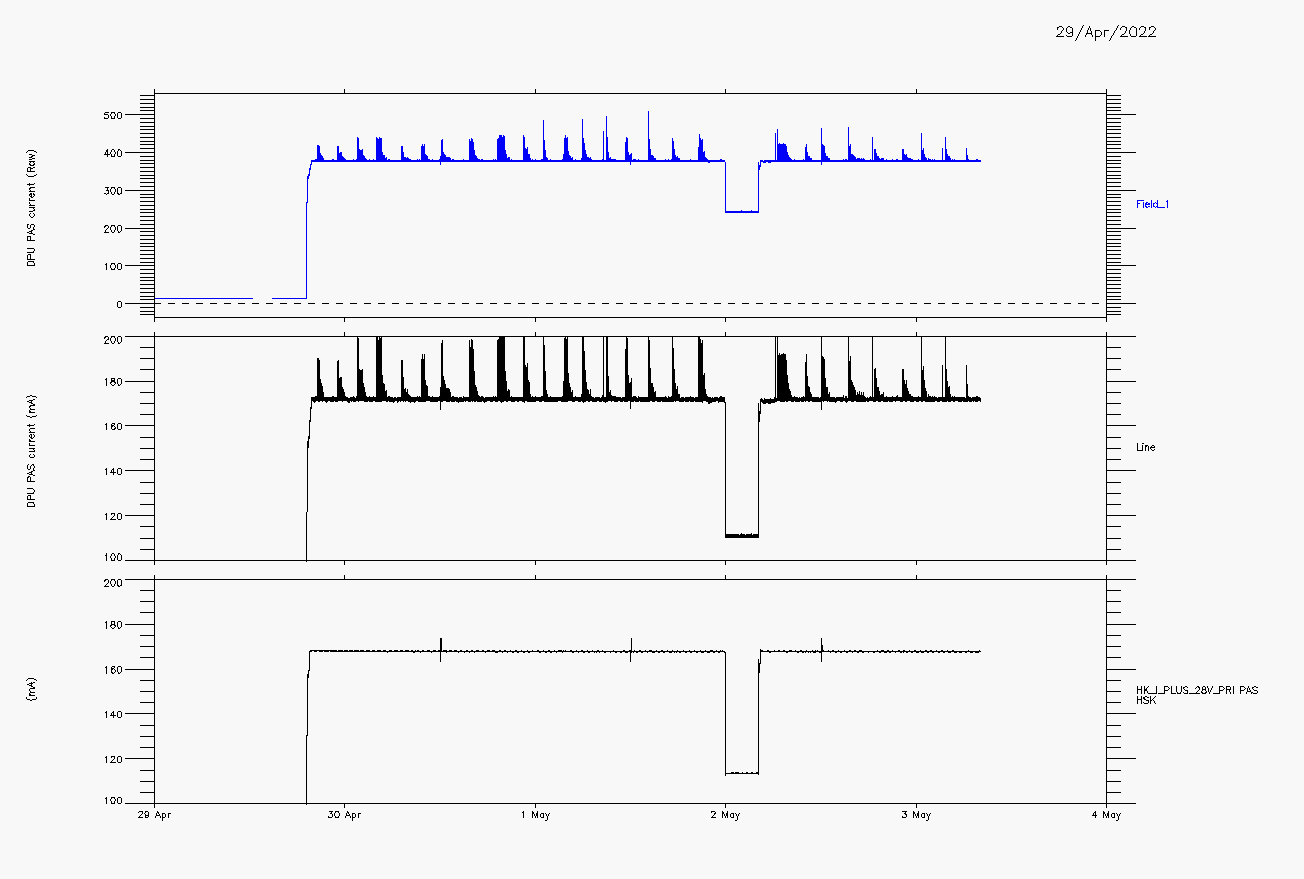Select the blue Field_1 legend label
The image size is (1304, 879).
coord(1152,204)
